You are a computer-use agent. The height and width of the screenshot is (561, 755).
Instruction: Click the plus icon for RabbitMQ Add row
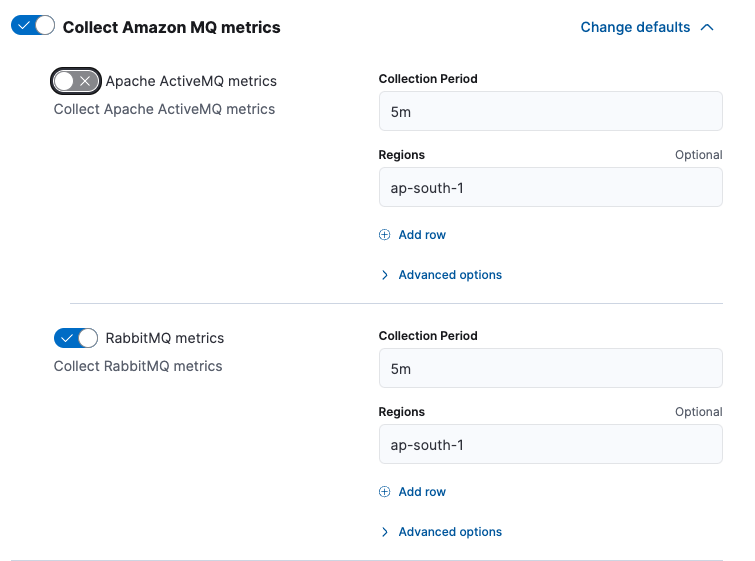(385, 492)
